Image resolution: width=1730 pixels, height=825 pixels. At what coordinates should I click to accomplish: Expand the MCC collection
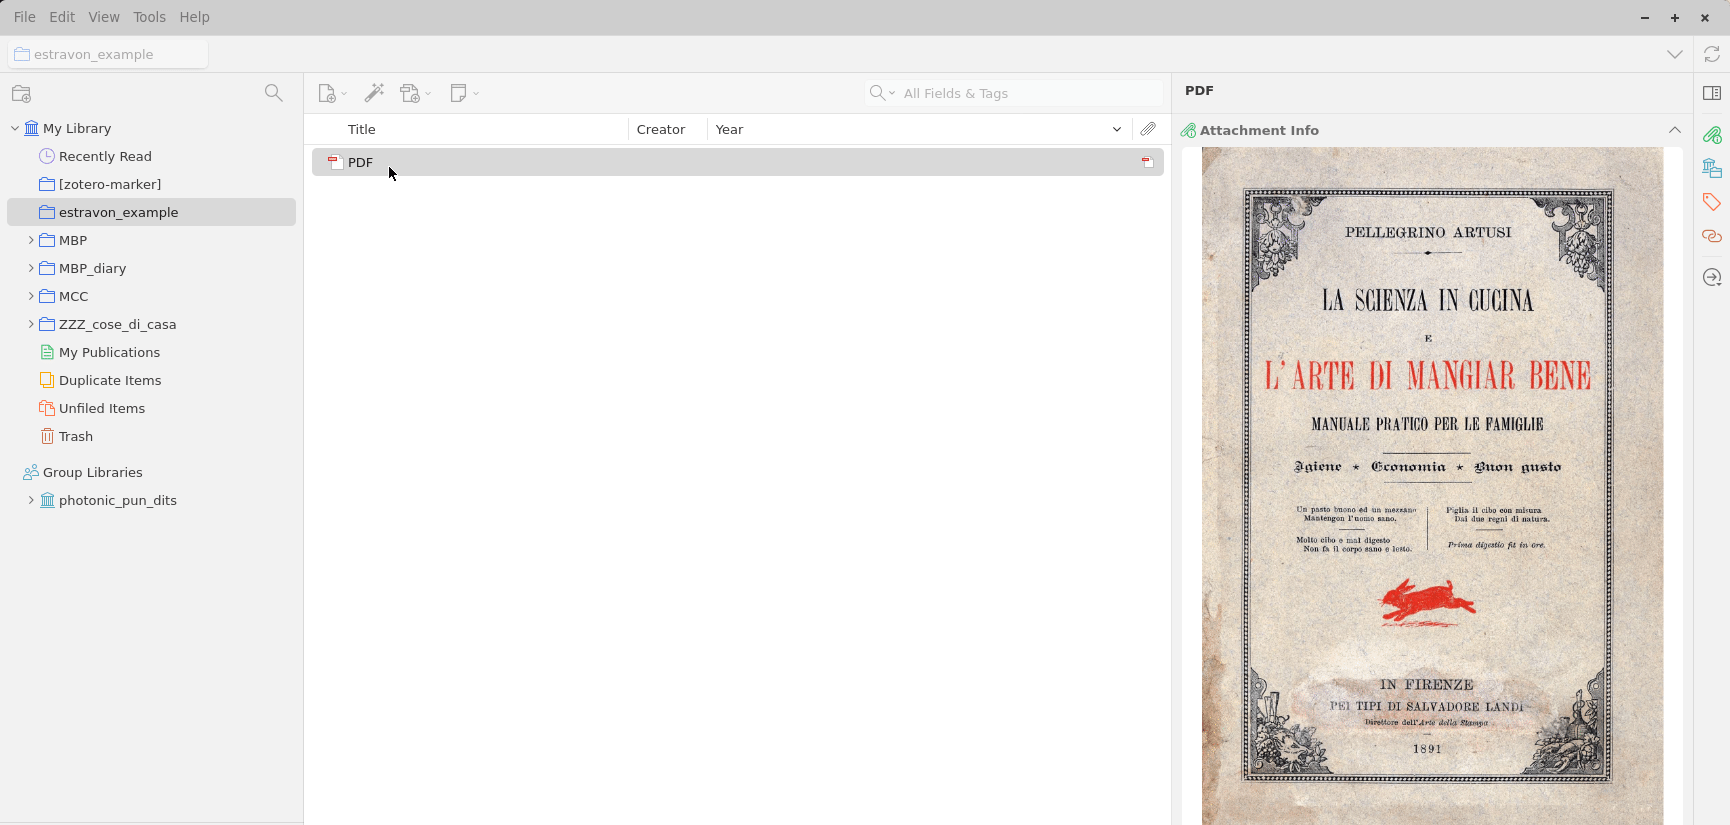point(31,296)
